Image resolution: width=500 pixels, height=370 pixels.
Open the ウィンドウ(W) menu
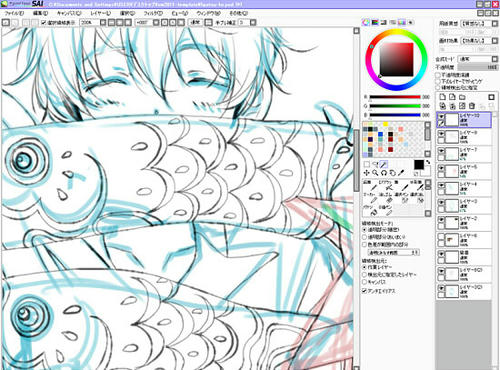pos(209,13)
